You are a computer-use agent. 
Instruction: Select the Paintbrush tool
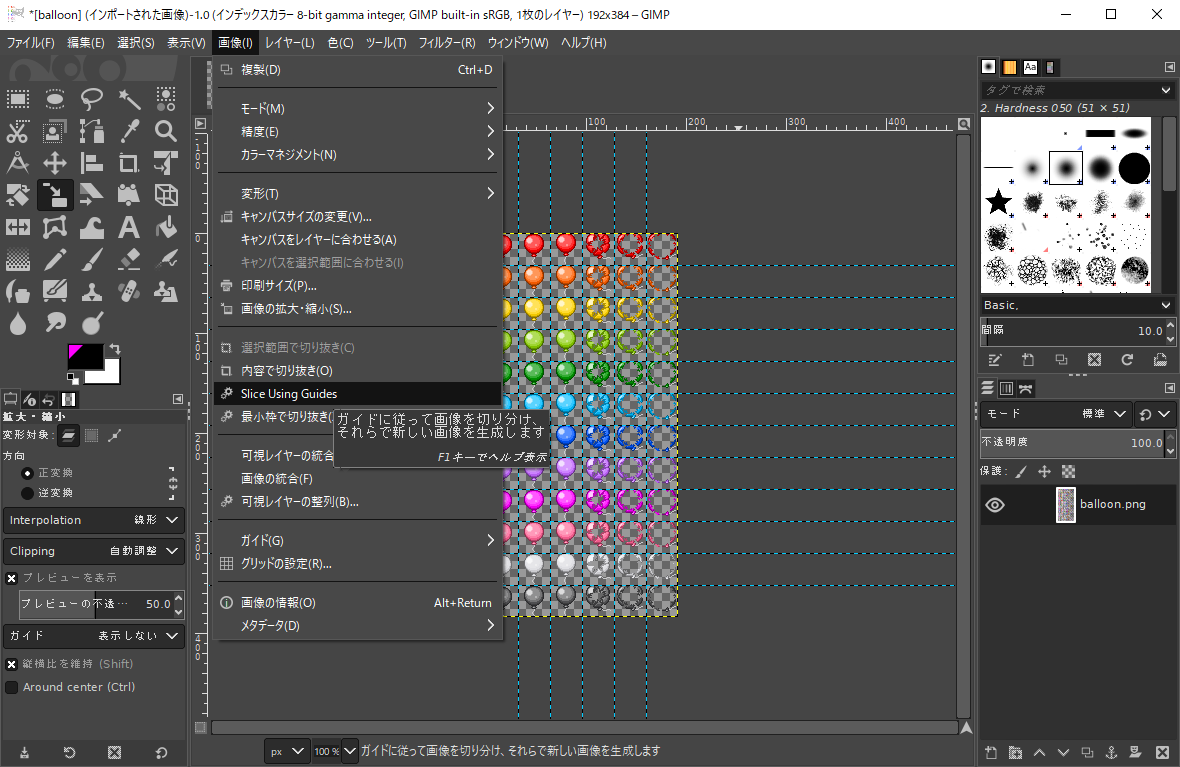[x=91, y=259]
